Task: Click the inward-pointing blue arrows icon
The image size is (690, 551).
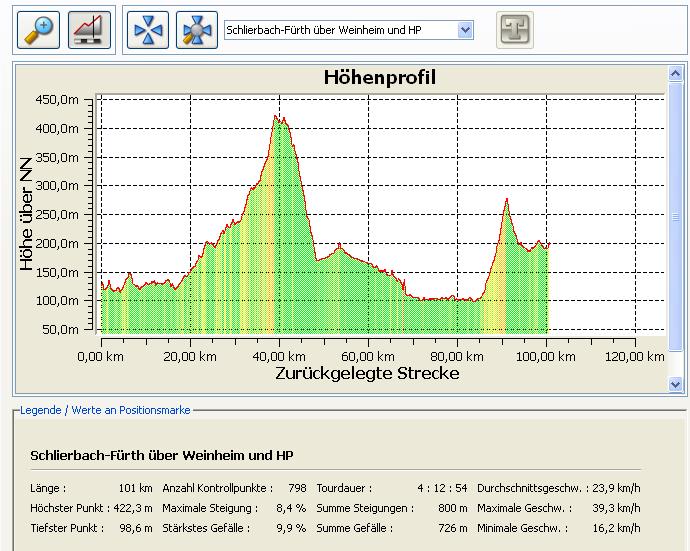Action: point(148,30)
